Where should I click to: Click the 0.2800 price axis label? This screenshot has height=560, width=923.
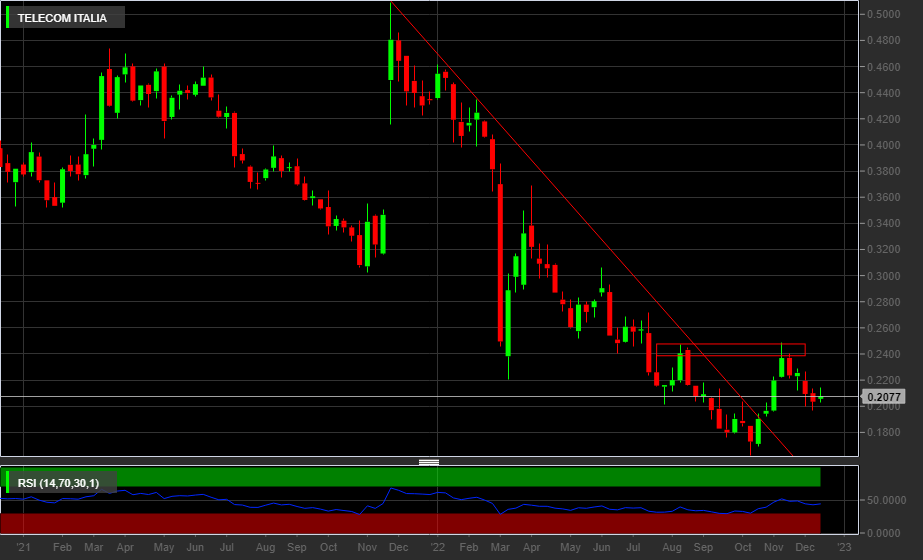click(x=884, y=302)
